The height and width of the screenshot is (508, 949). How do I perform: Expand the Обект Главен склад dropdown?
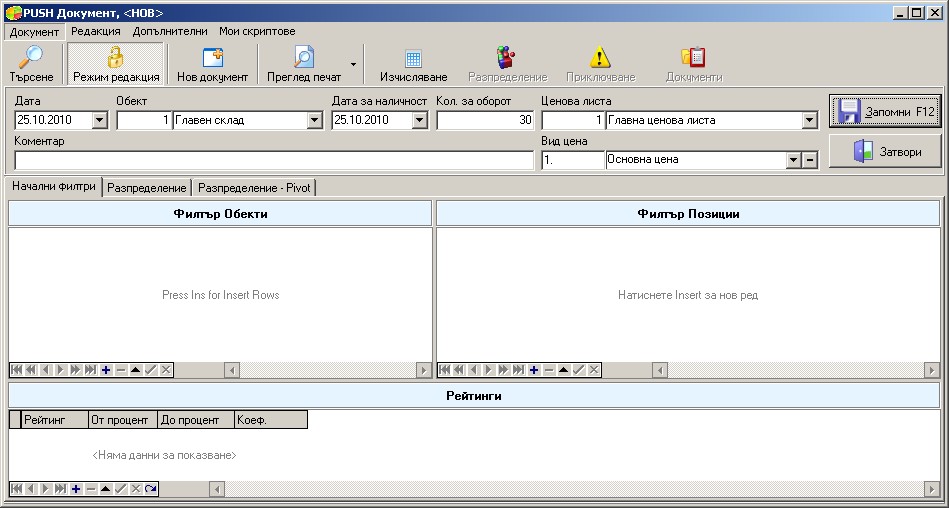[x=314, y=120]
